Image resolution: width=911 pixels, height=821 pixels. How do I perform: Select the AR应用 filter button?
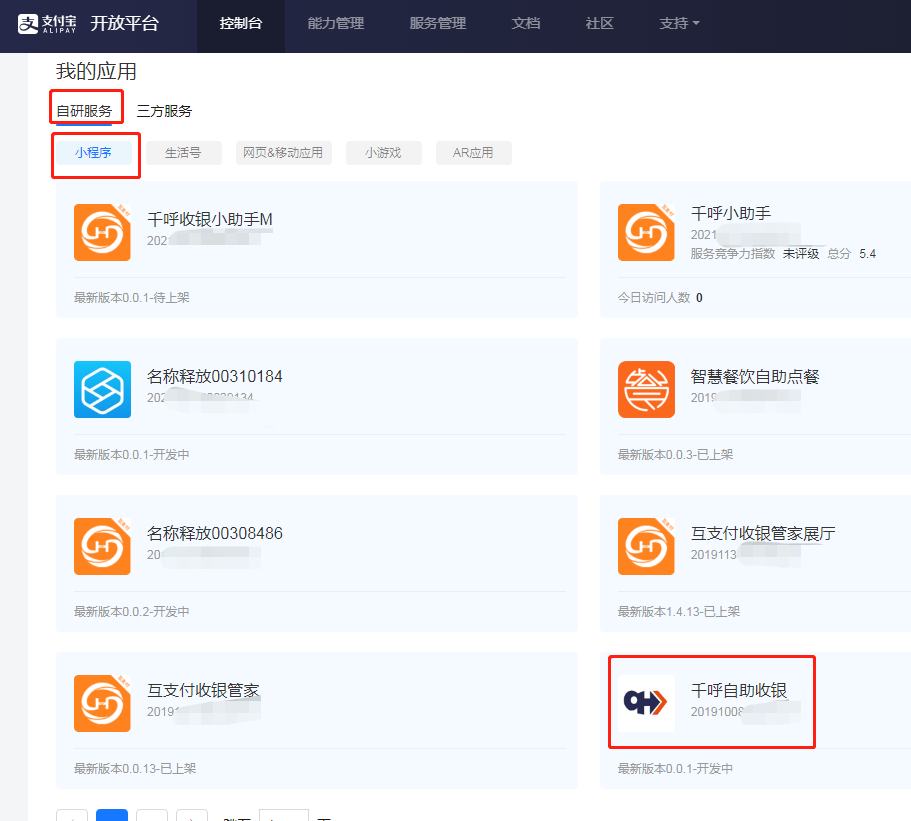point(474,153)
